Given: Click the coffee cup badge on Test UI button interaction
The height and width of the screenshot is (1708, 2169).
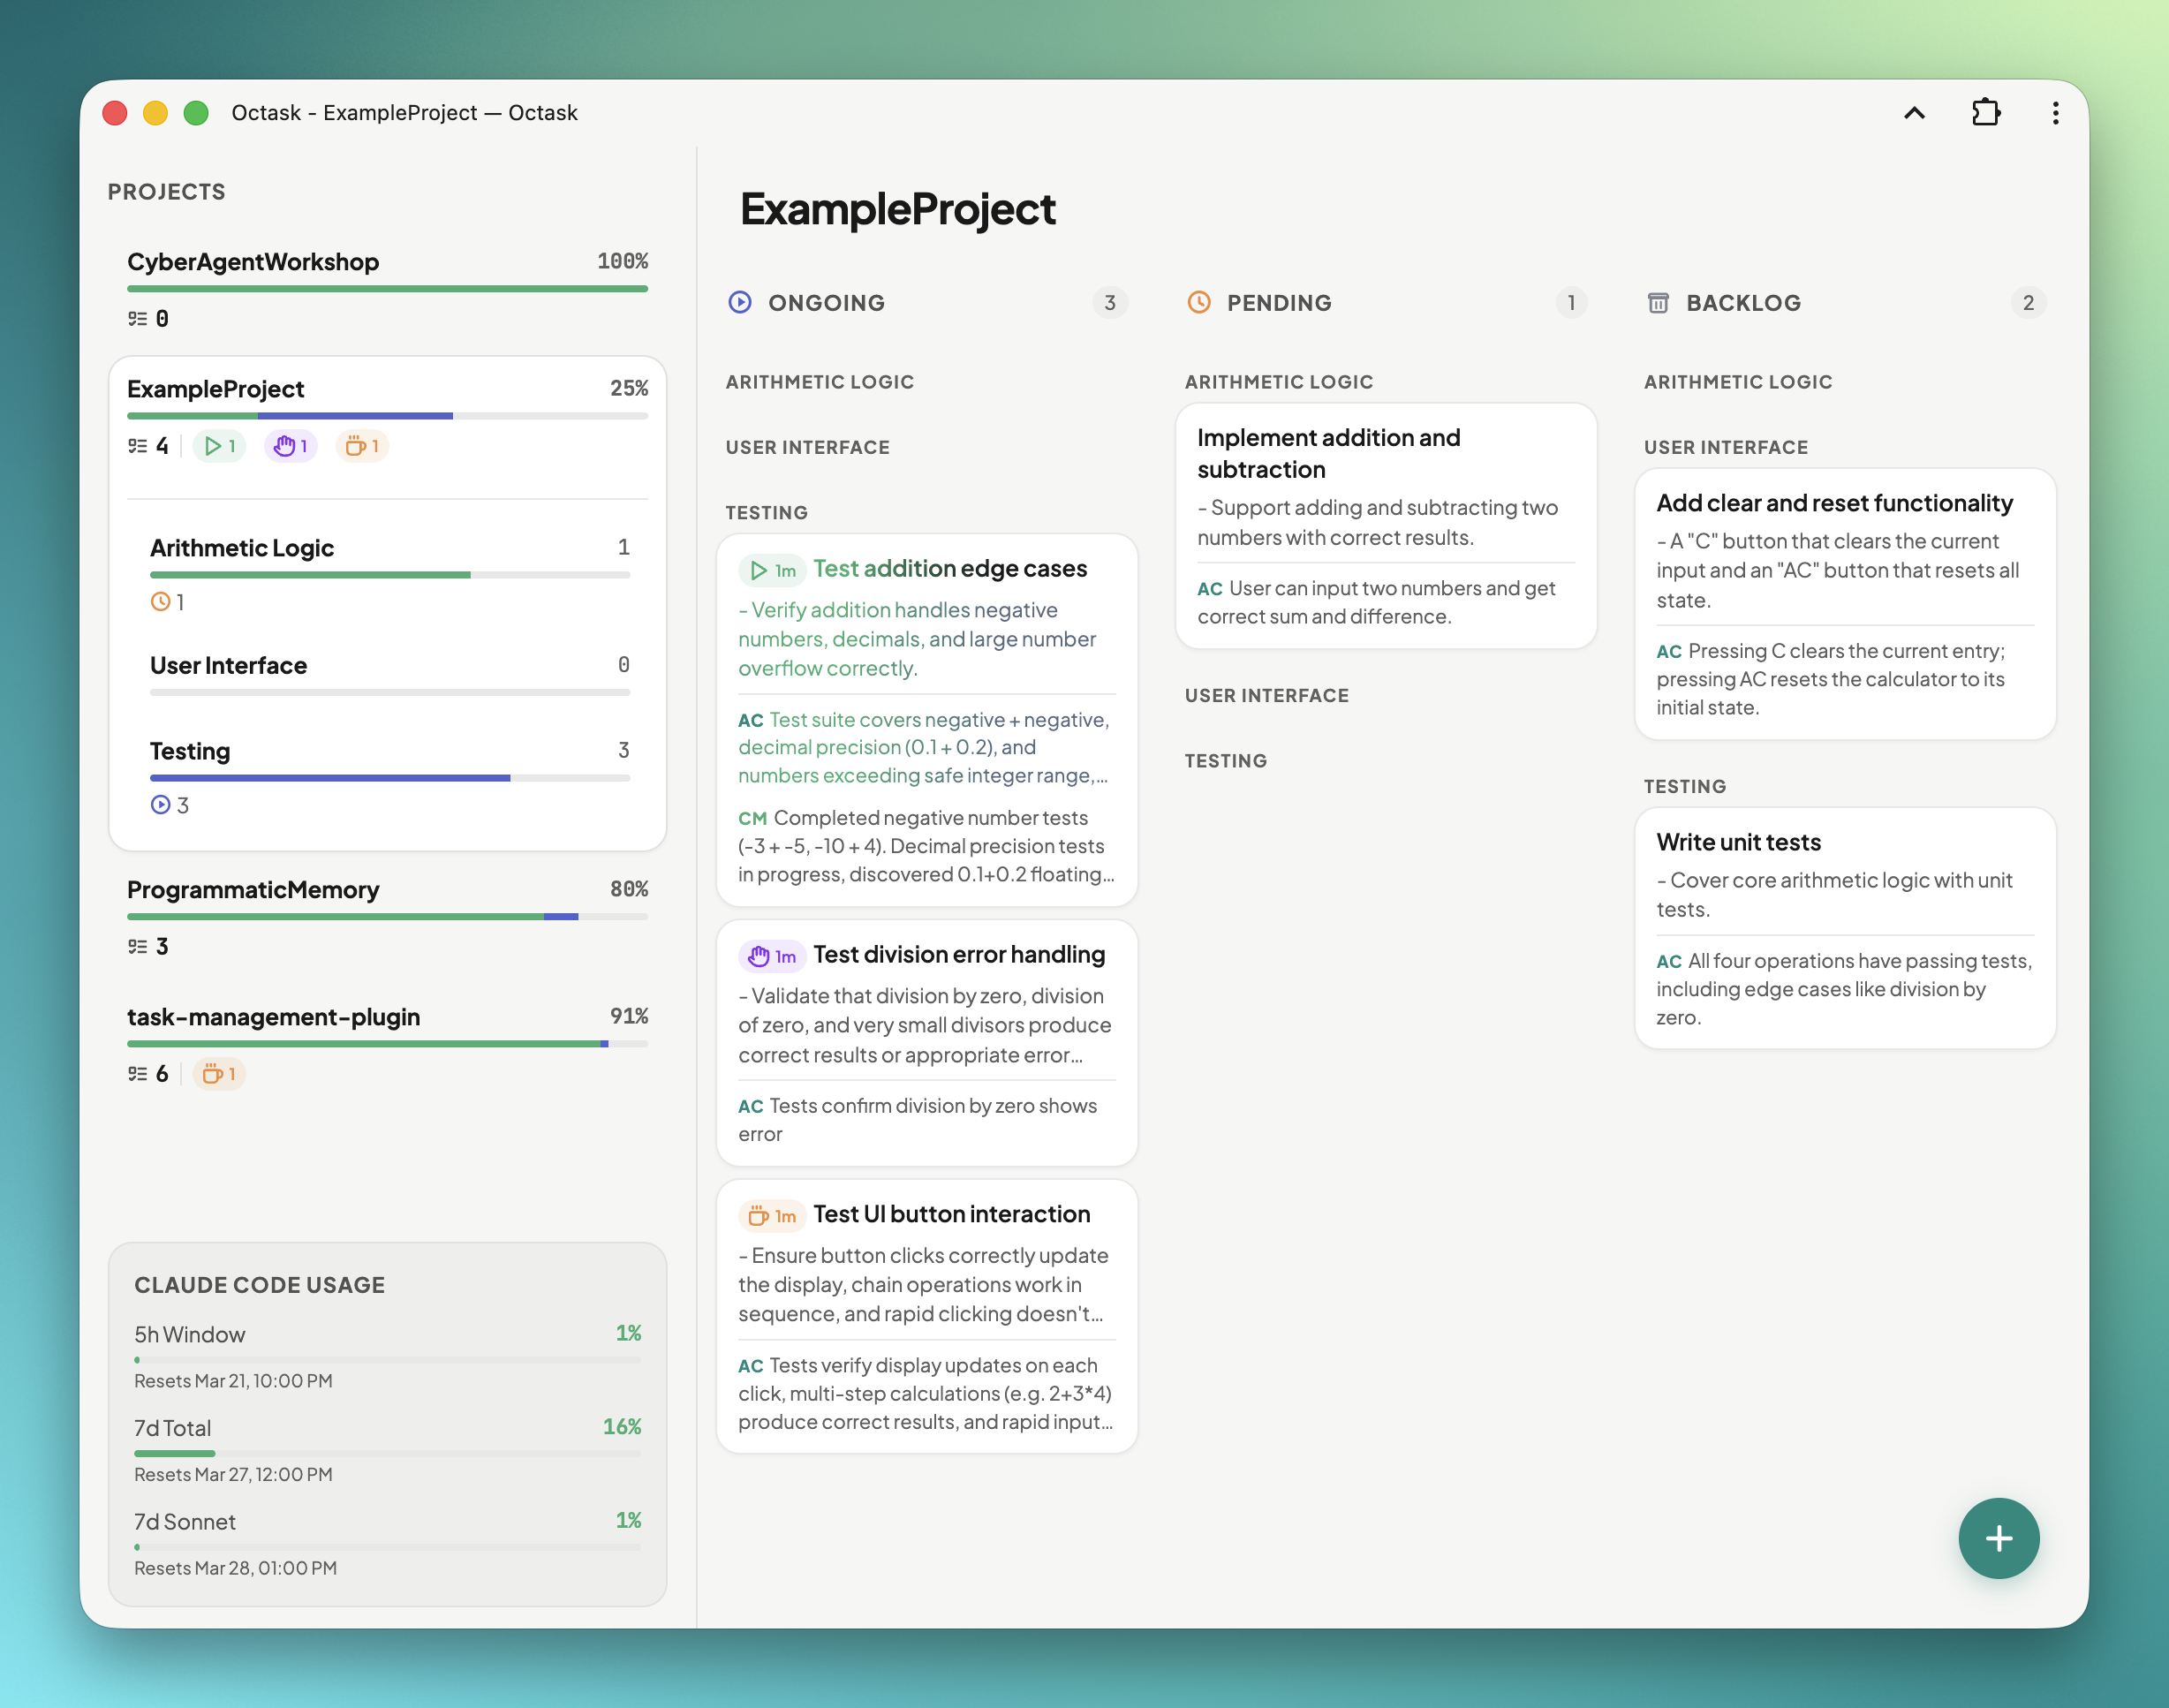Looking at the screenshot, I should coord(771,1216).
